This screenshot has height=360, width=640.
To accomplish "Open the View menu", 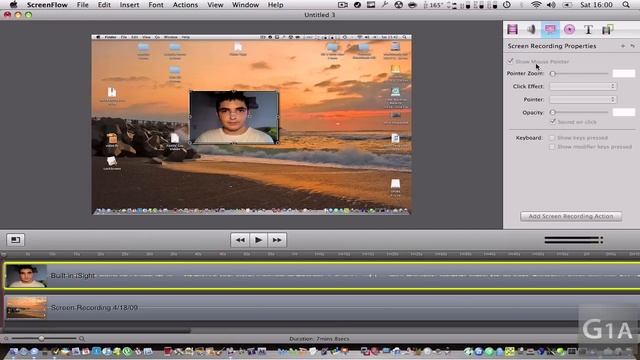I will (x=215, y=5).
